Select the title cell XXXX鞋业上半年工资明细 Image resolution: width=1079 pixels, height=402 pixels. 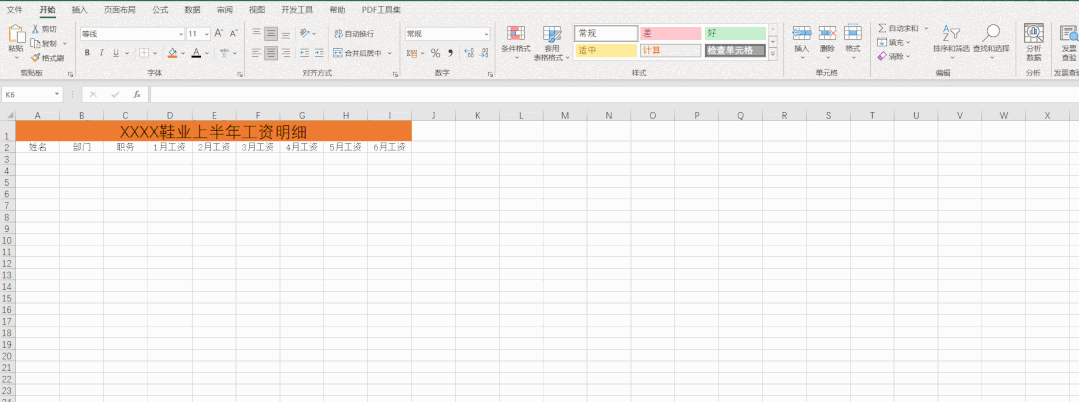point(213,131)
